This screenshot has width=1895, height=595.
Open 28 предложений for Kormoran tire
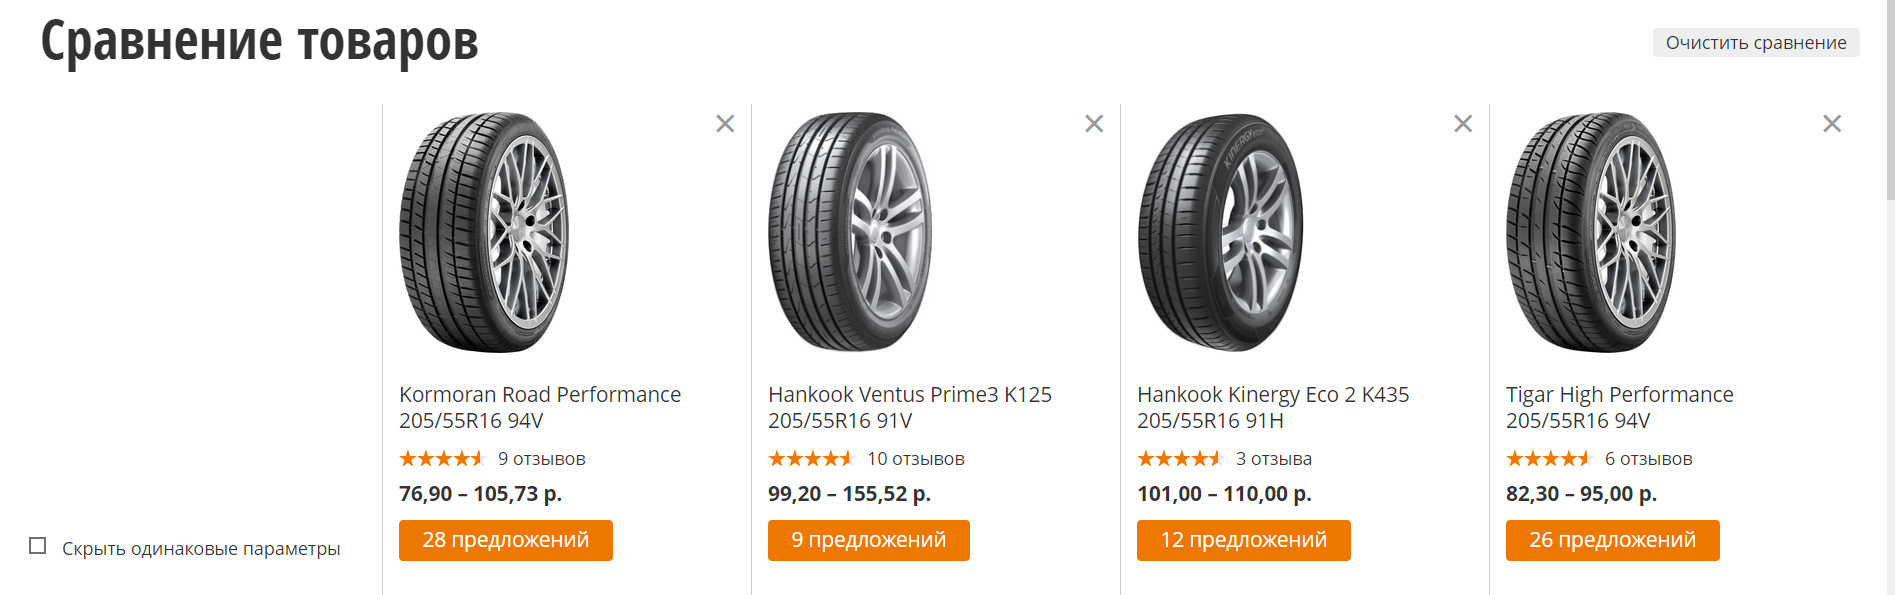point(505,540)
